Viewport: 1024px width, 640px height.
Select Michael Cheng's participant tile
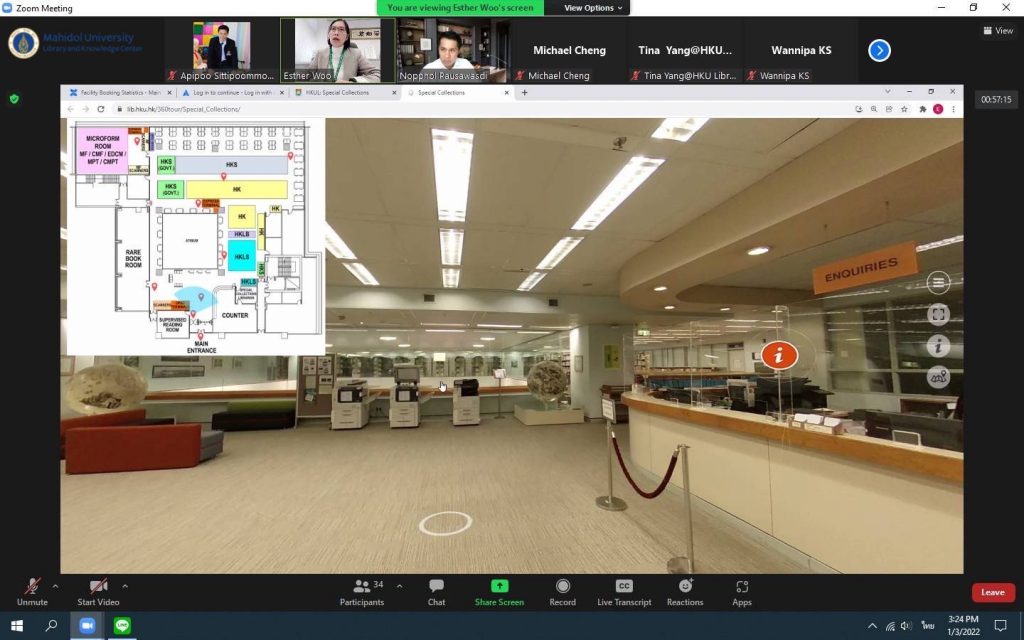coord(569,51)
